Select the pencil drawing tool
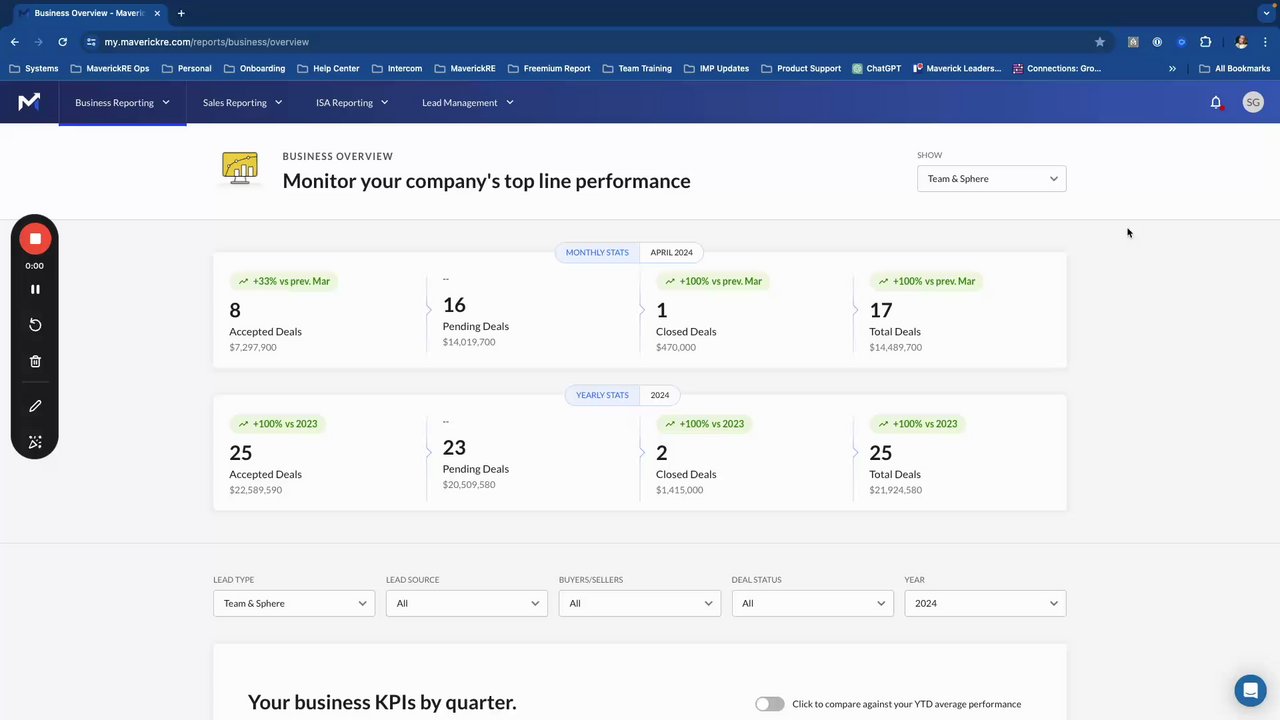 pyautogui.click(x=35, y=406)
